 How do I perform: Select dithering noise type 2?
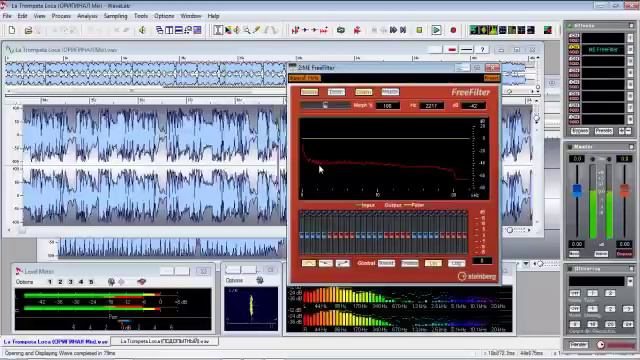[610, 293]
